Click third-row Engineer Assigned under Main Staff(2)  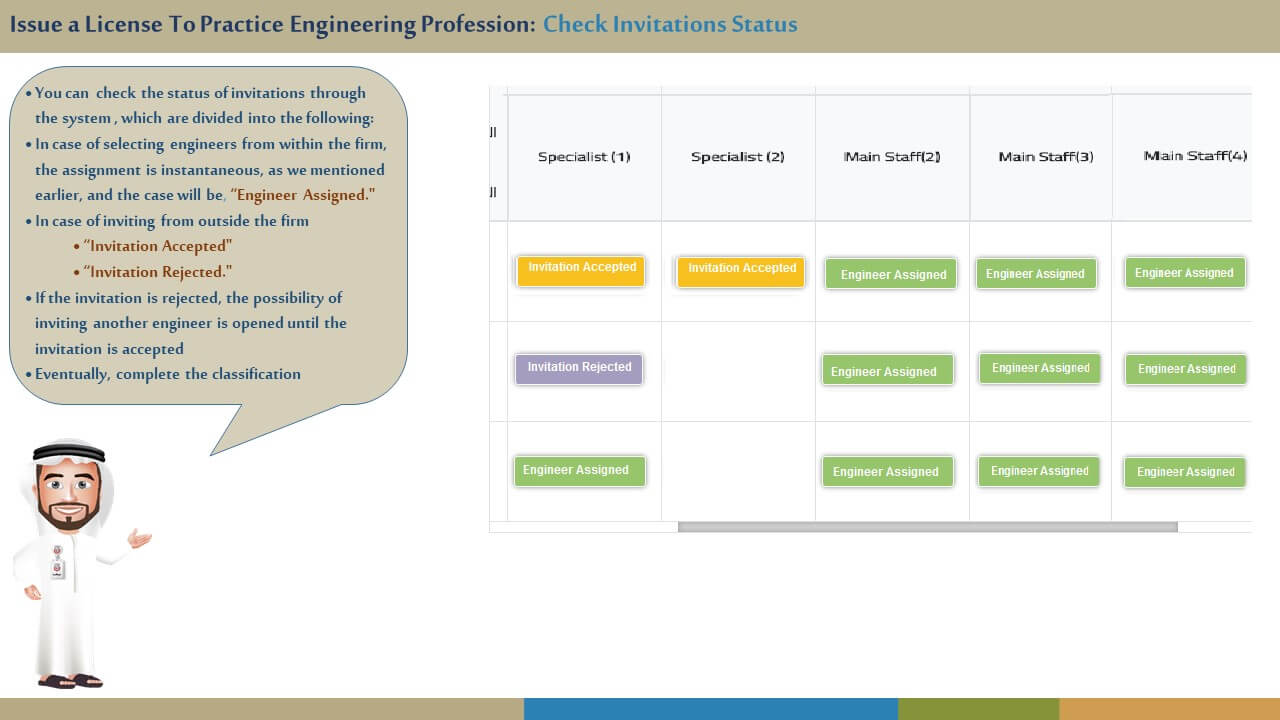tap(888, 472)
